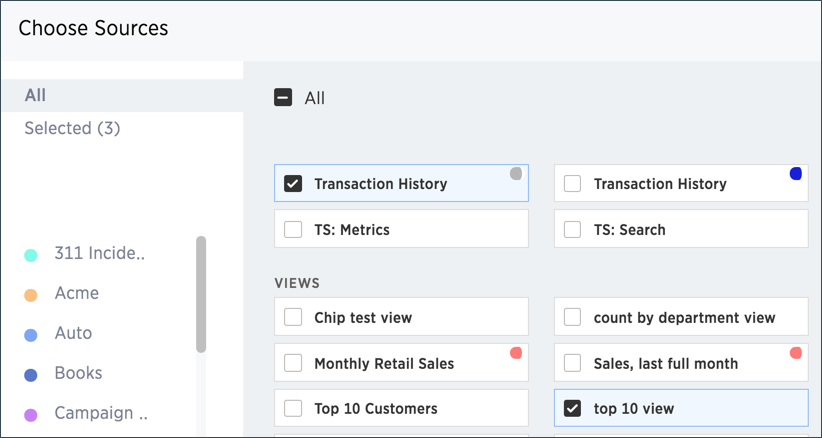Filter by the Books sticker label
The height and width of the screenshot is (438, 822).
tap(78, 373)
